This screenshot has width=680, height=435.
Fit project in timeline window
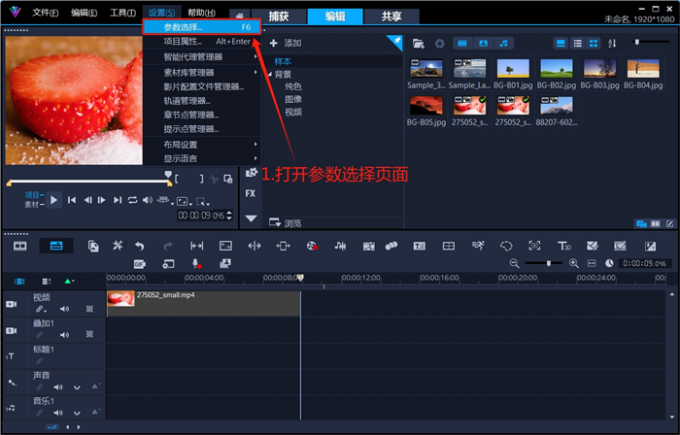click(x=592, y=263)
